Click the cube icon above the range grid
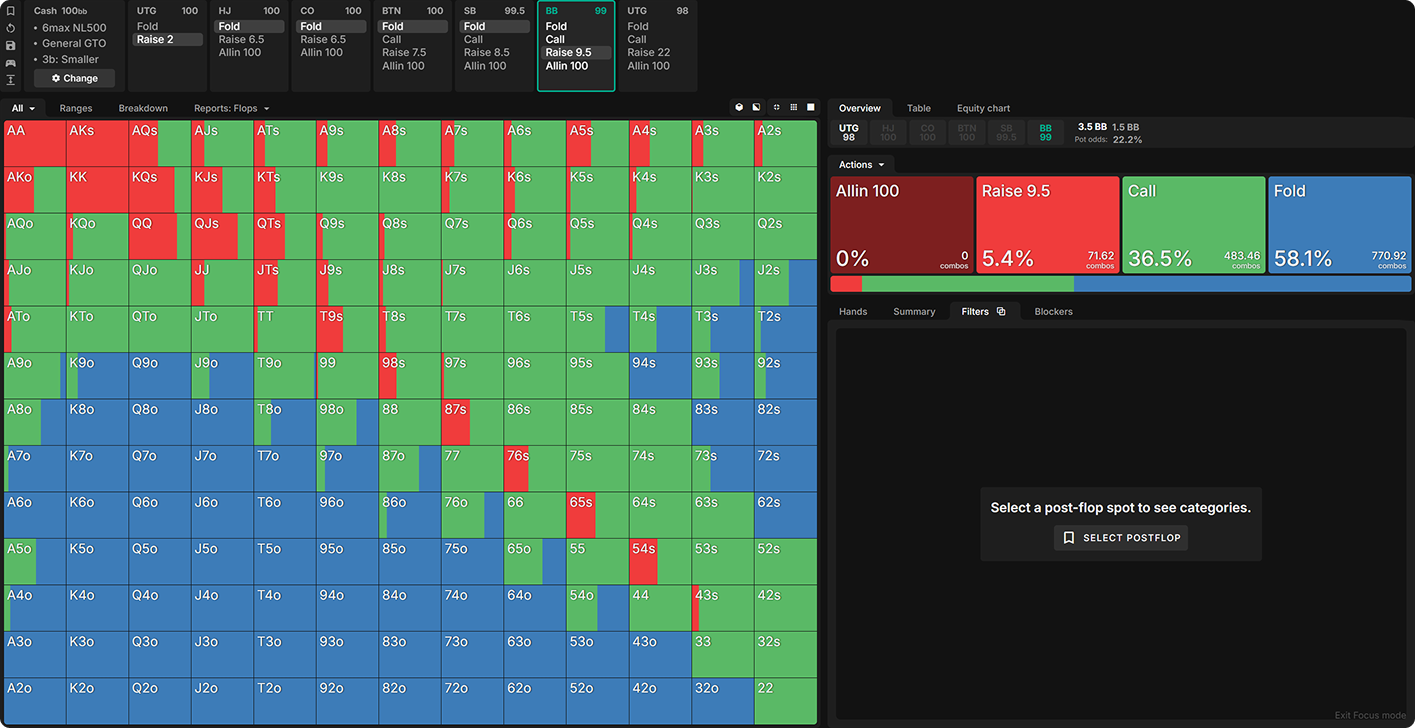The height and width of the screenshot is (728, 1415). tap(739, 107)
